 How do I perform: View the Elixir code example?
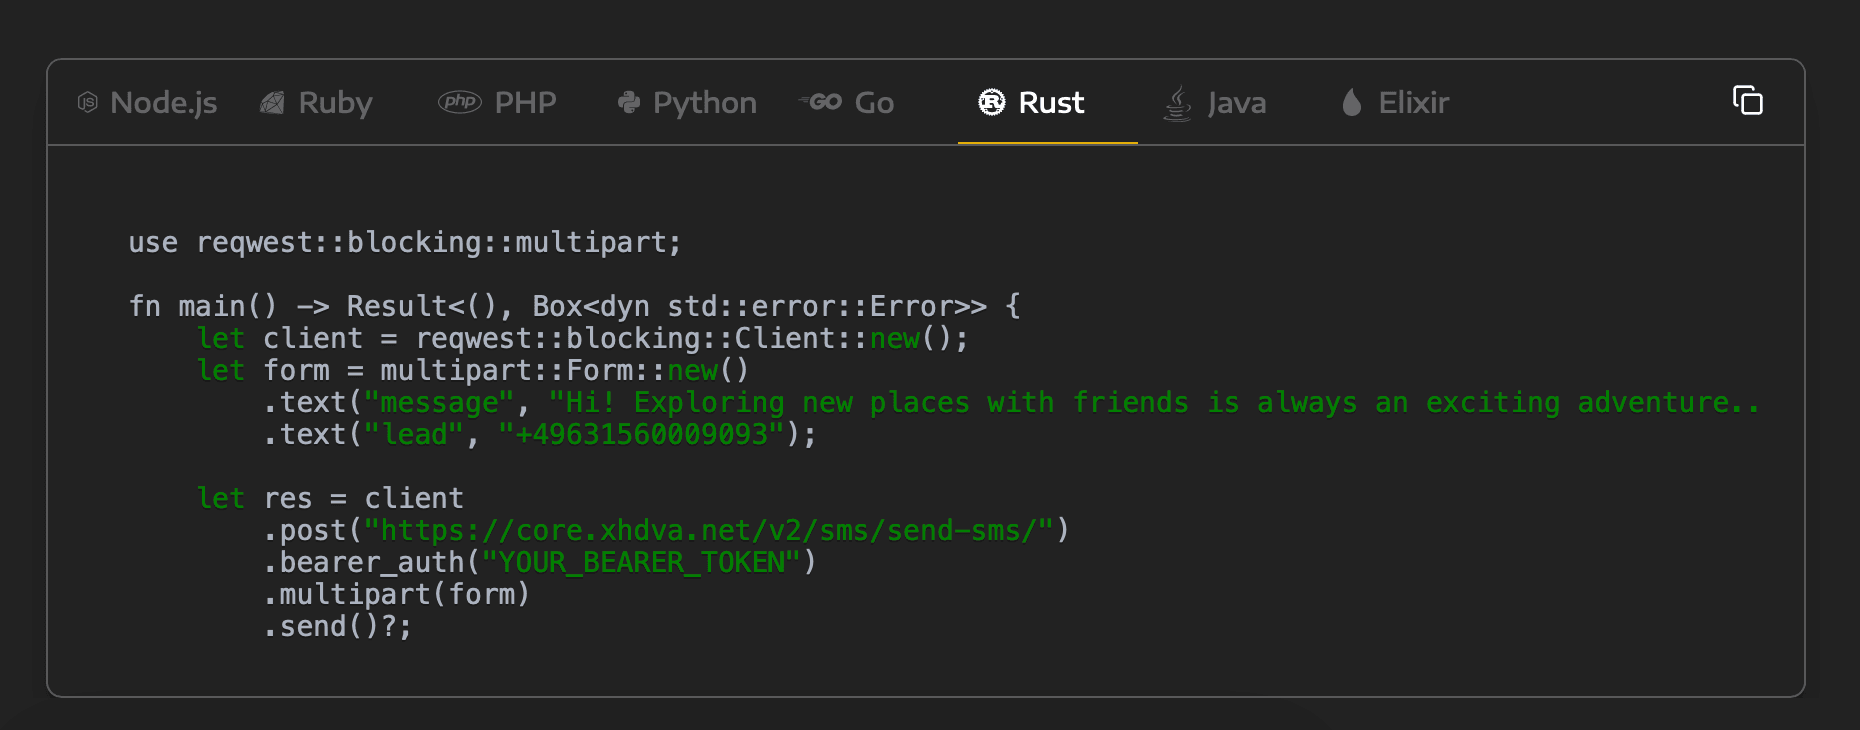1413,103
